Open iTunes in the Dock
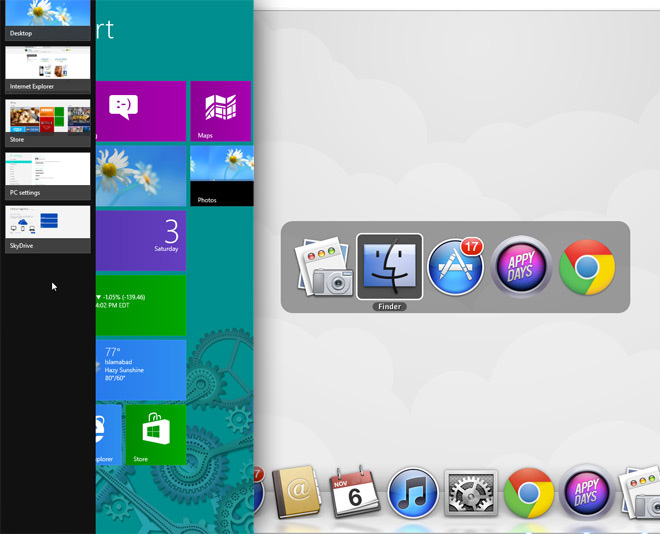This screenshot has width=660, height=534. click(x=412, y=493)
